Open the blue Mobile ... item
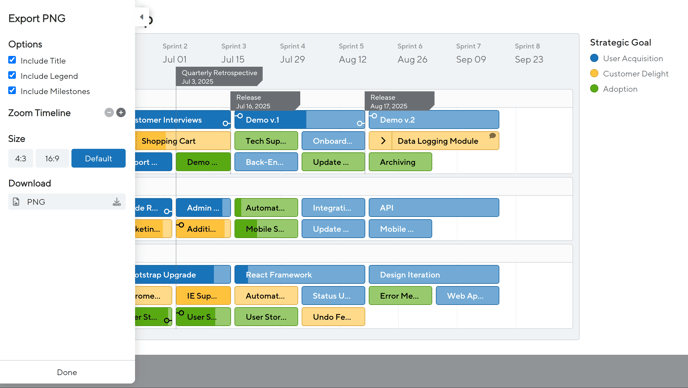 (400, 229)
